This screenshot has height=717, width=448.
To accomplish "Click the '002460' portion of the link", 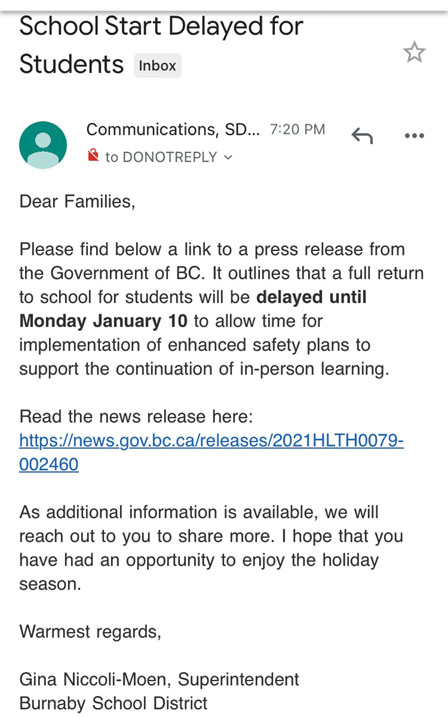I will point(49,465).
